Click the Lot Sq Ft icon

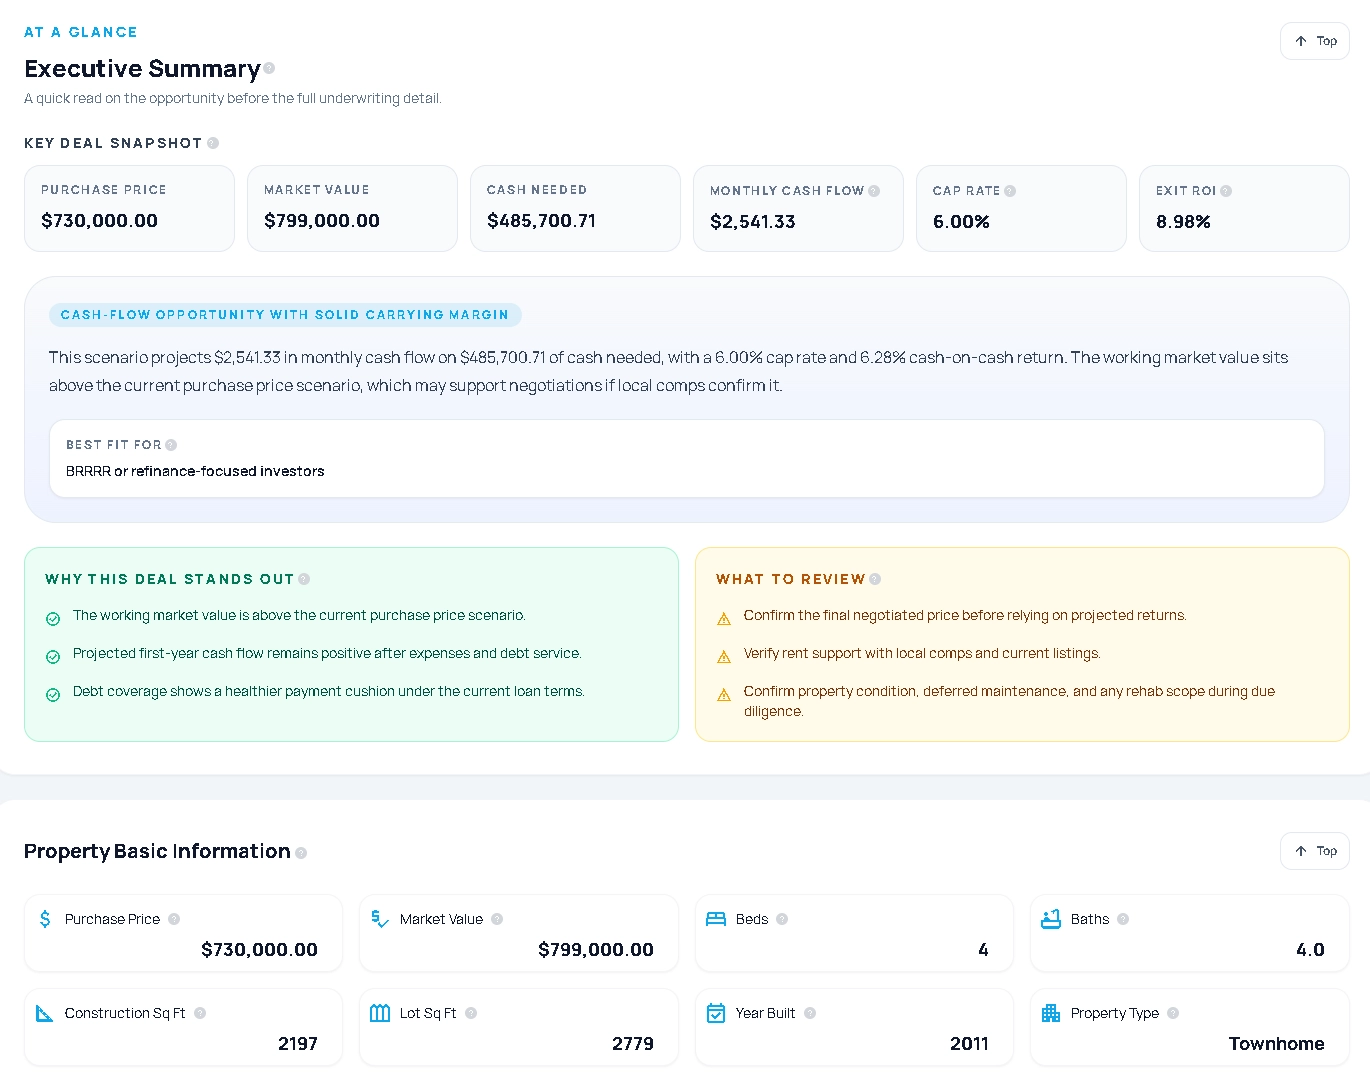(x=380, y=1012)
